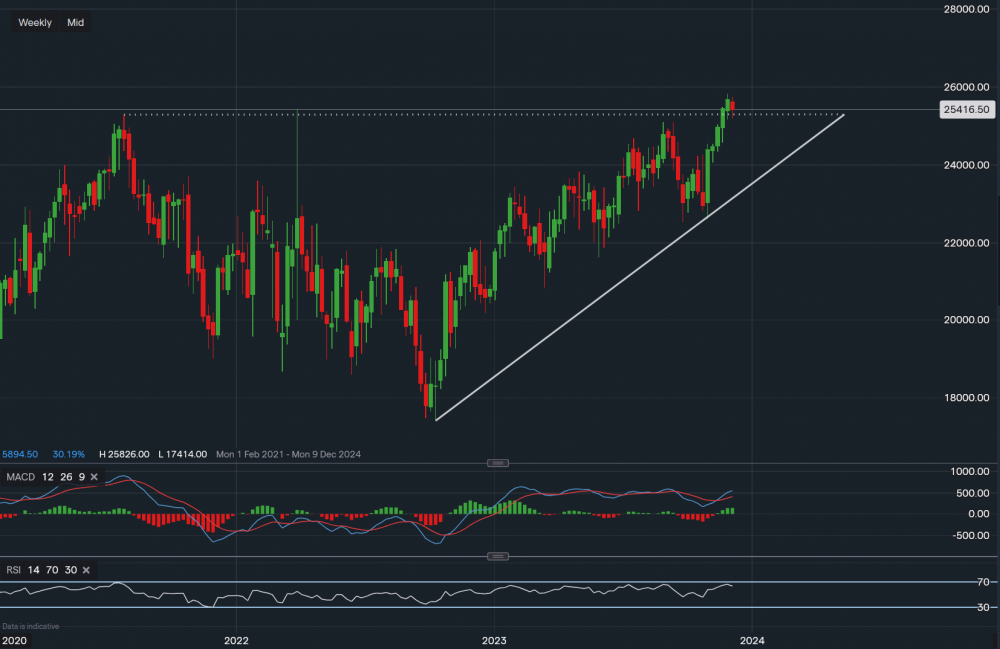Click the 2024 label on time axis
Image resolution: width=1000 pixels, height=649 pixels.
point(752,640)
